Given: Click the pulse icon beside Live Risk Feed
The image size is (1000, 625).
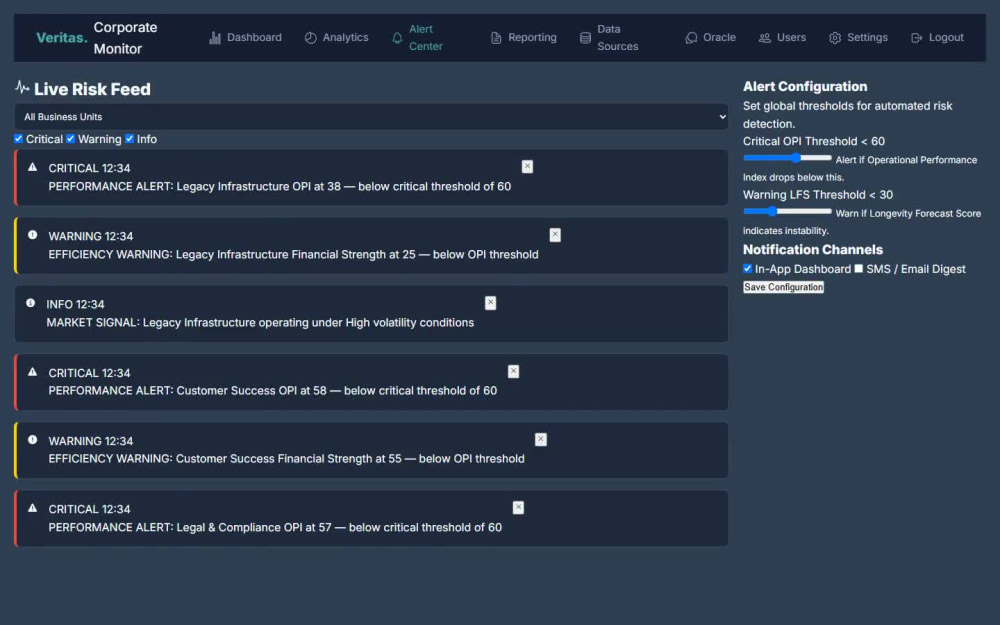Looking at the screenshot, I should point(22,87).
